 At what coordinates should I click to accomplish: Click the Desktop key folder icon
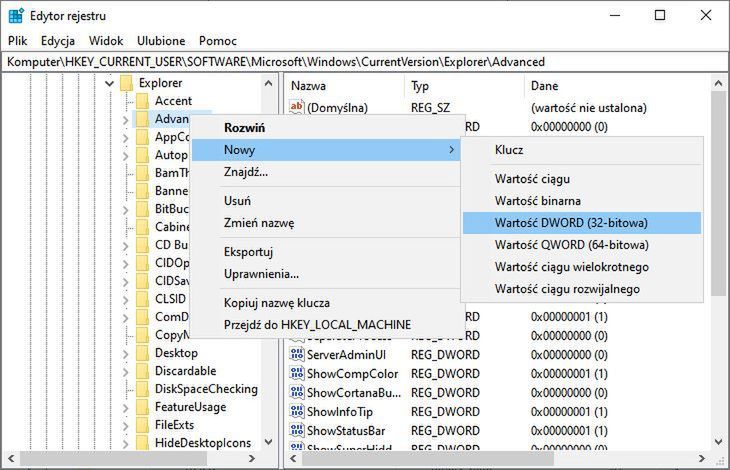(x=143, y=353)
